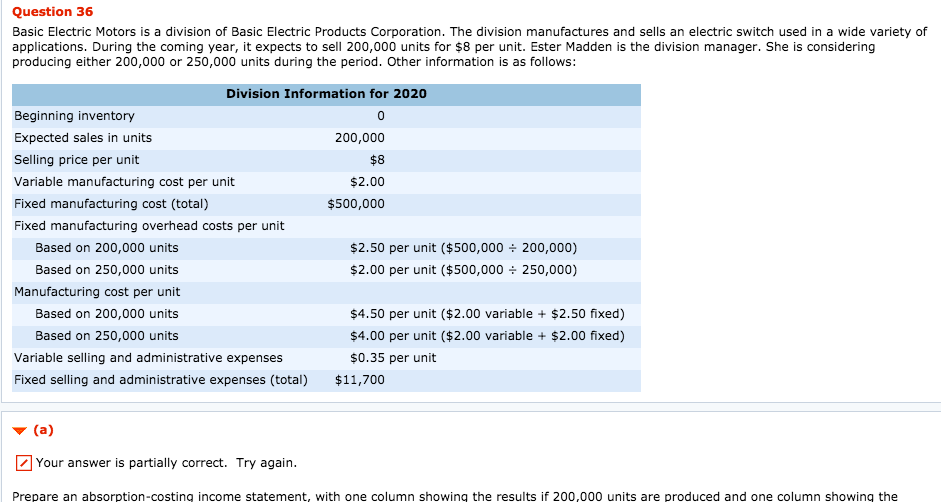The height and width of the screenshot is (502, 941).
Task: Click Fixed selling and administrative expenses (total) label
Action: (161, 380)
